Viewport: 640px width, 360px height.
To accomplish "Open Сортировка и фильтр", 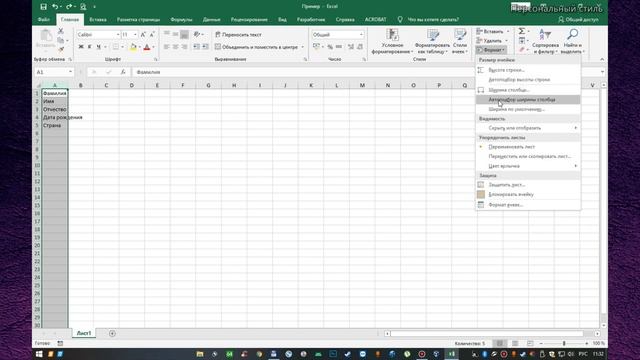I will (545, 41).
